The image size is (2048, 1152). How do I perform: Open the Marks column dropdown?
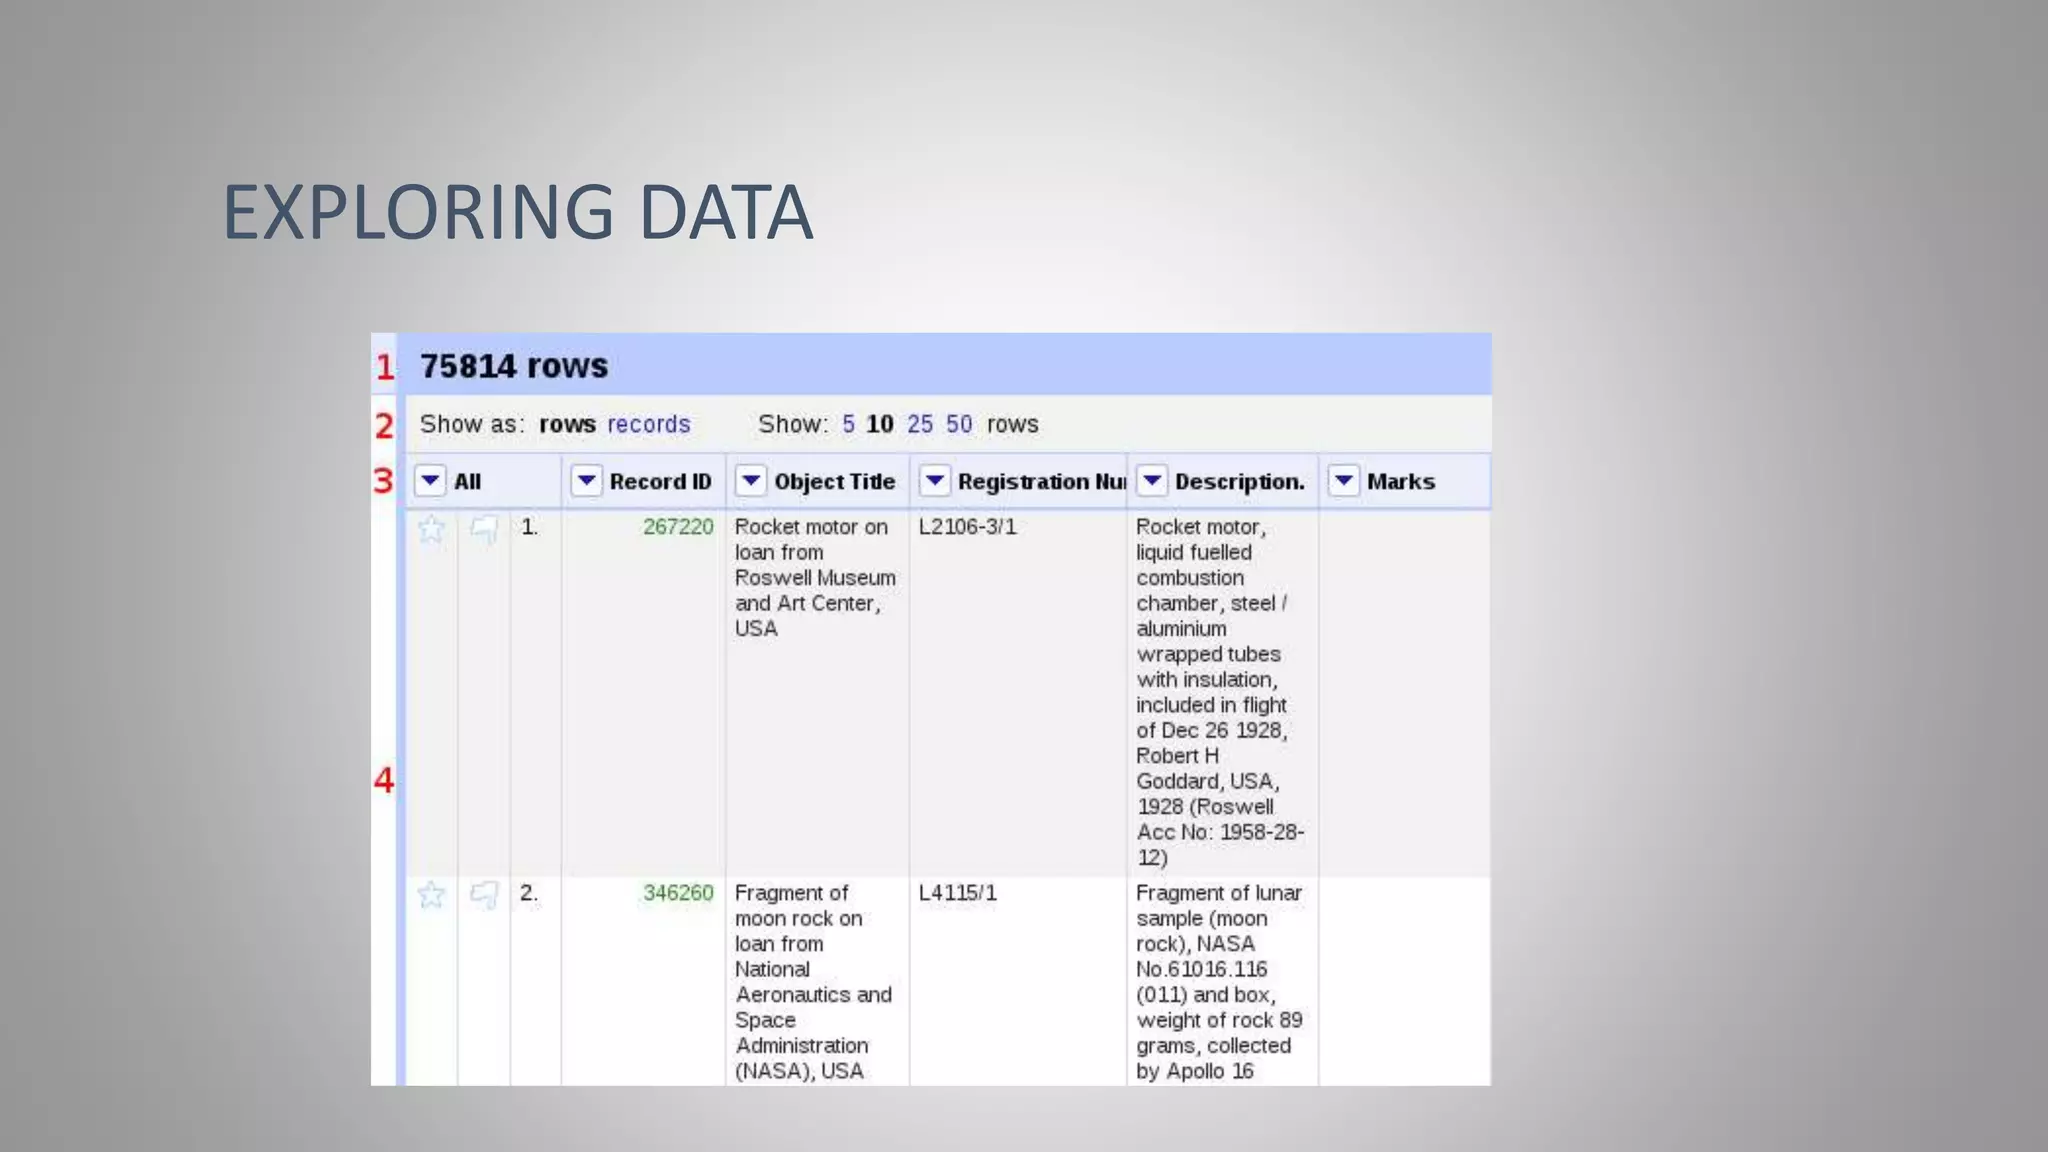click(1344, 481)
